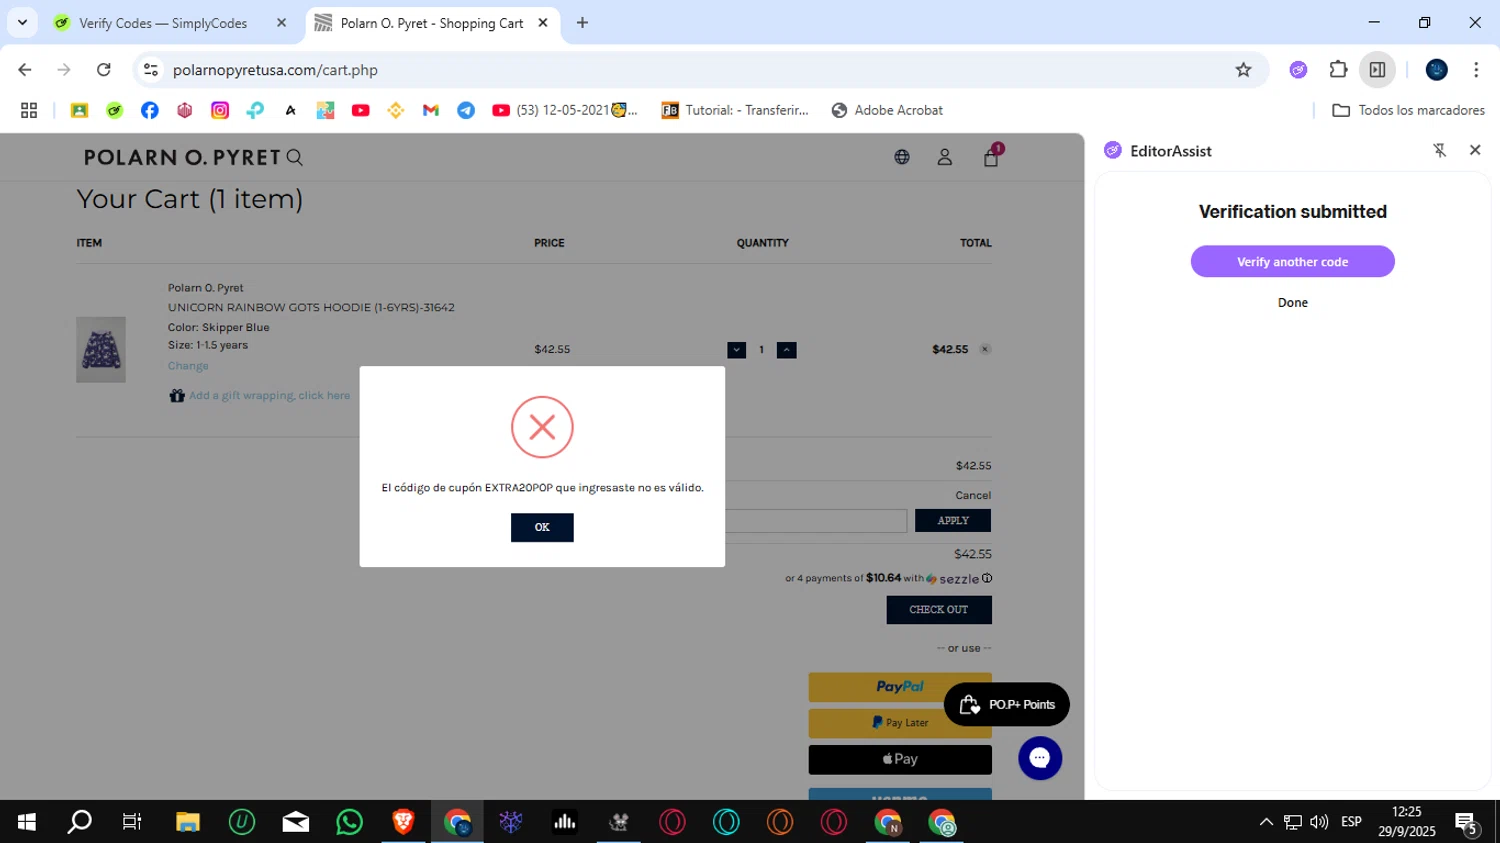Open Windows Start menu

[x=27, y=822]
